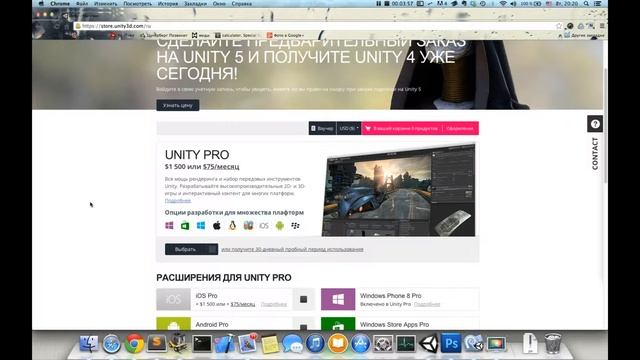Image resolution: width=640 pixels, height=360 pixels.
Task: Bookmark this page with the star icon
Action: pos(559,26)
